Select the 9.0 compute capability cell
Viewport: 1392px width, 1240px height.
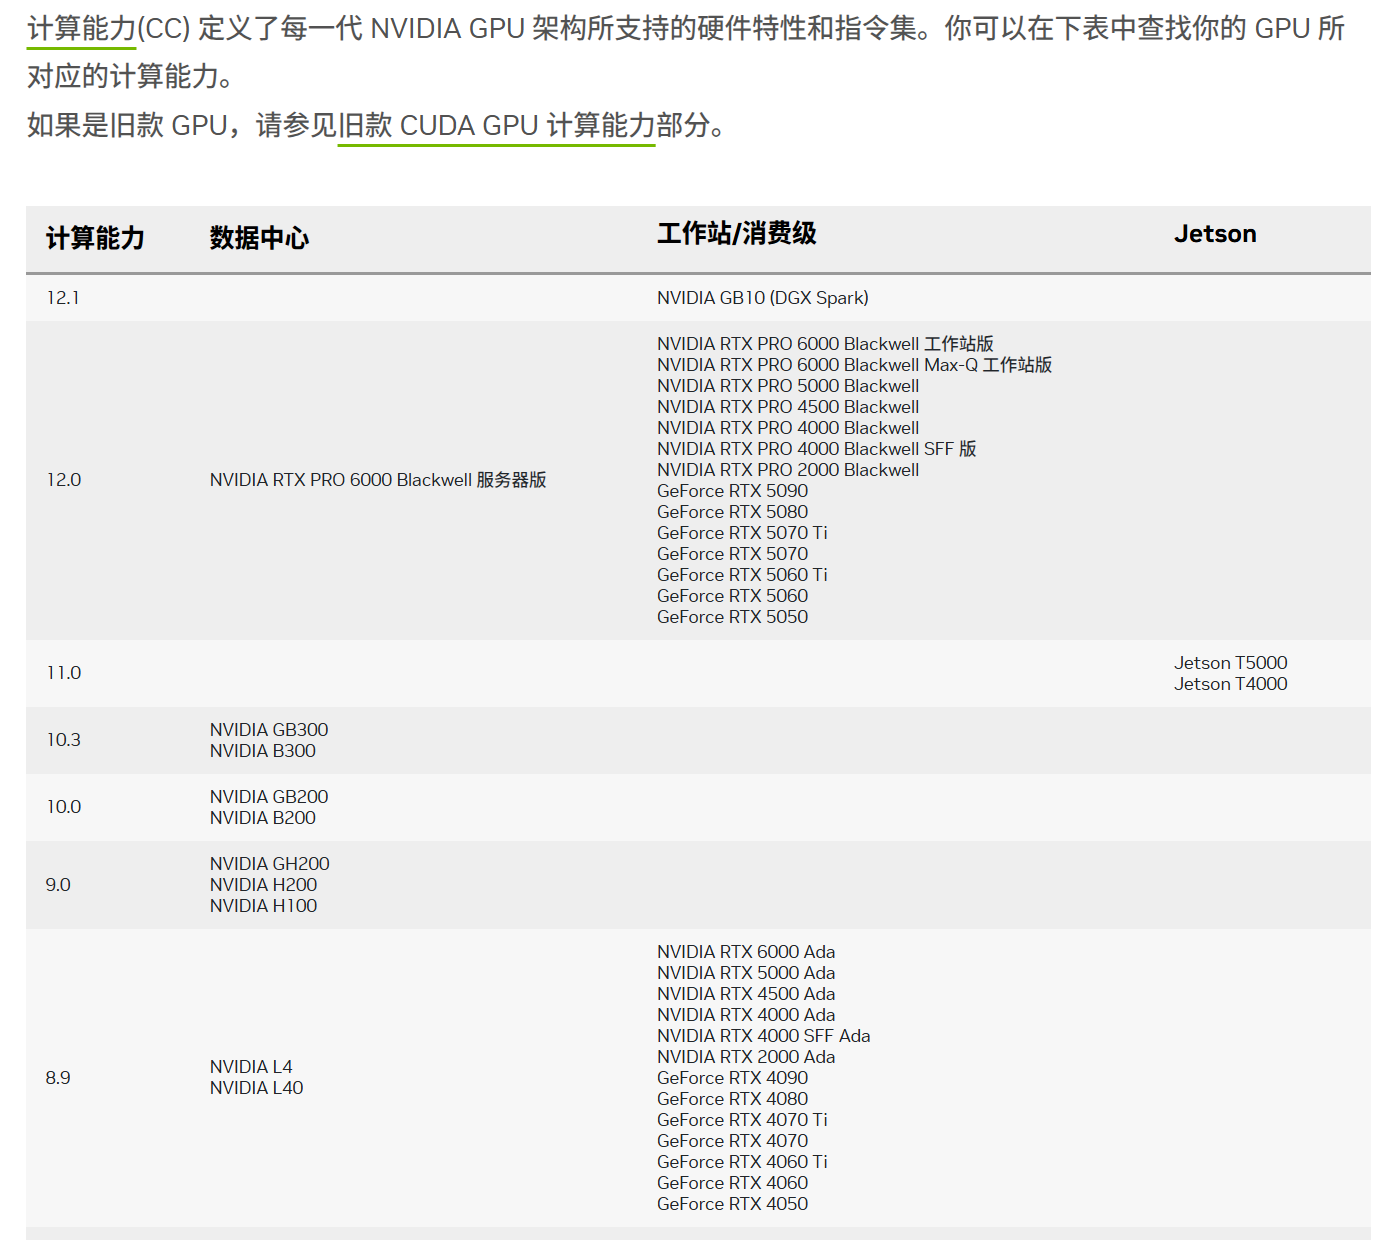coord(58,885)
